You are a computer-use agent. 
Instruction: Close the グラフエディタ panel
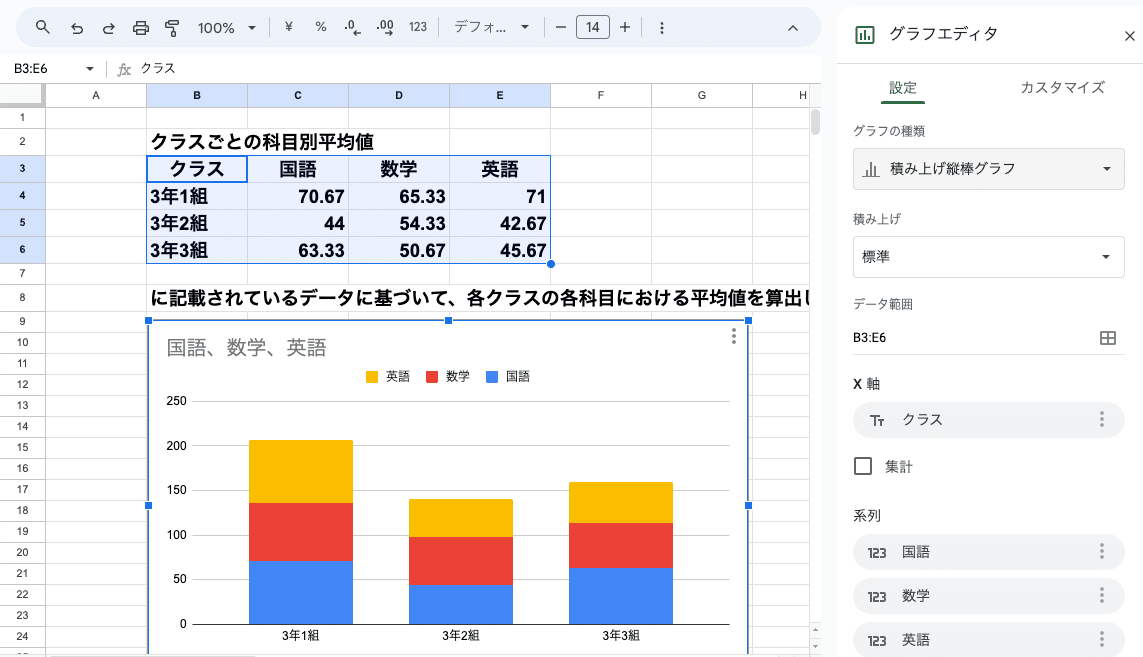(1129, 36)
